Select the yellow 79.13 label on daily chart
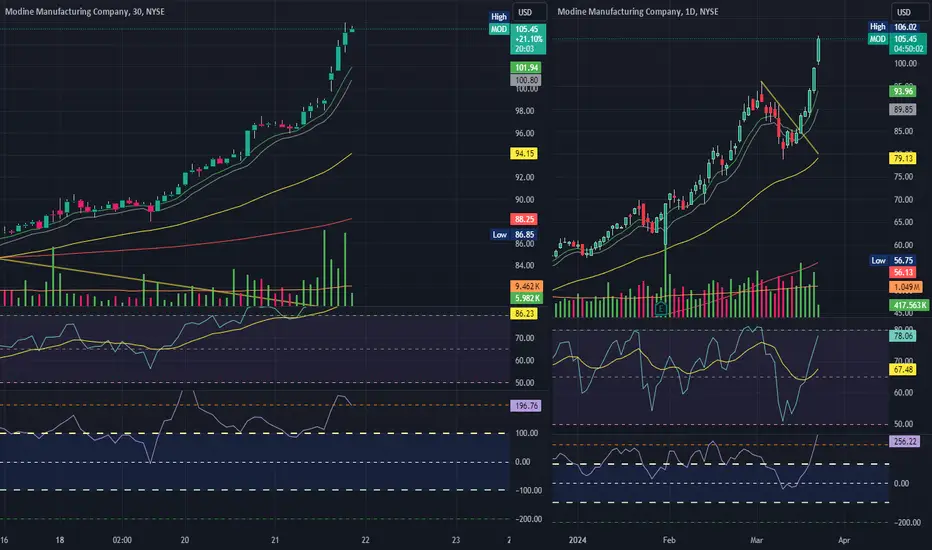The image size is (932, 550). coord(902,158)
